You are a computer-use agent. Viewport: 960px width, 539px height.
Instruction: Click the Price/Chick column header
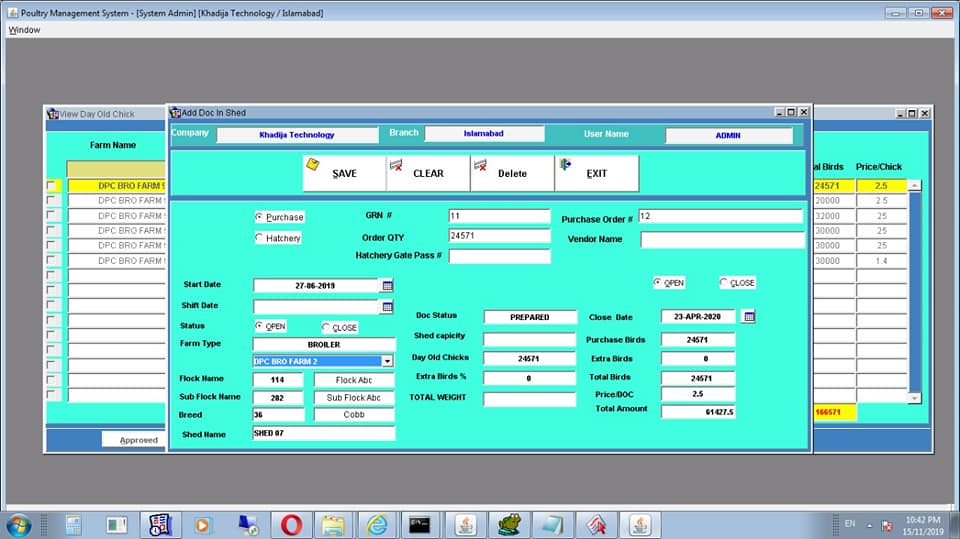pos(879,167)
